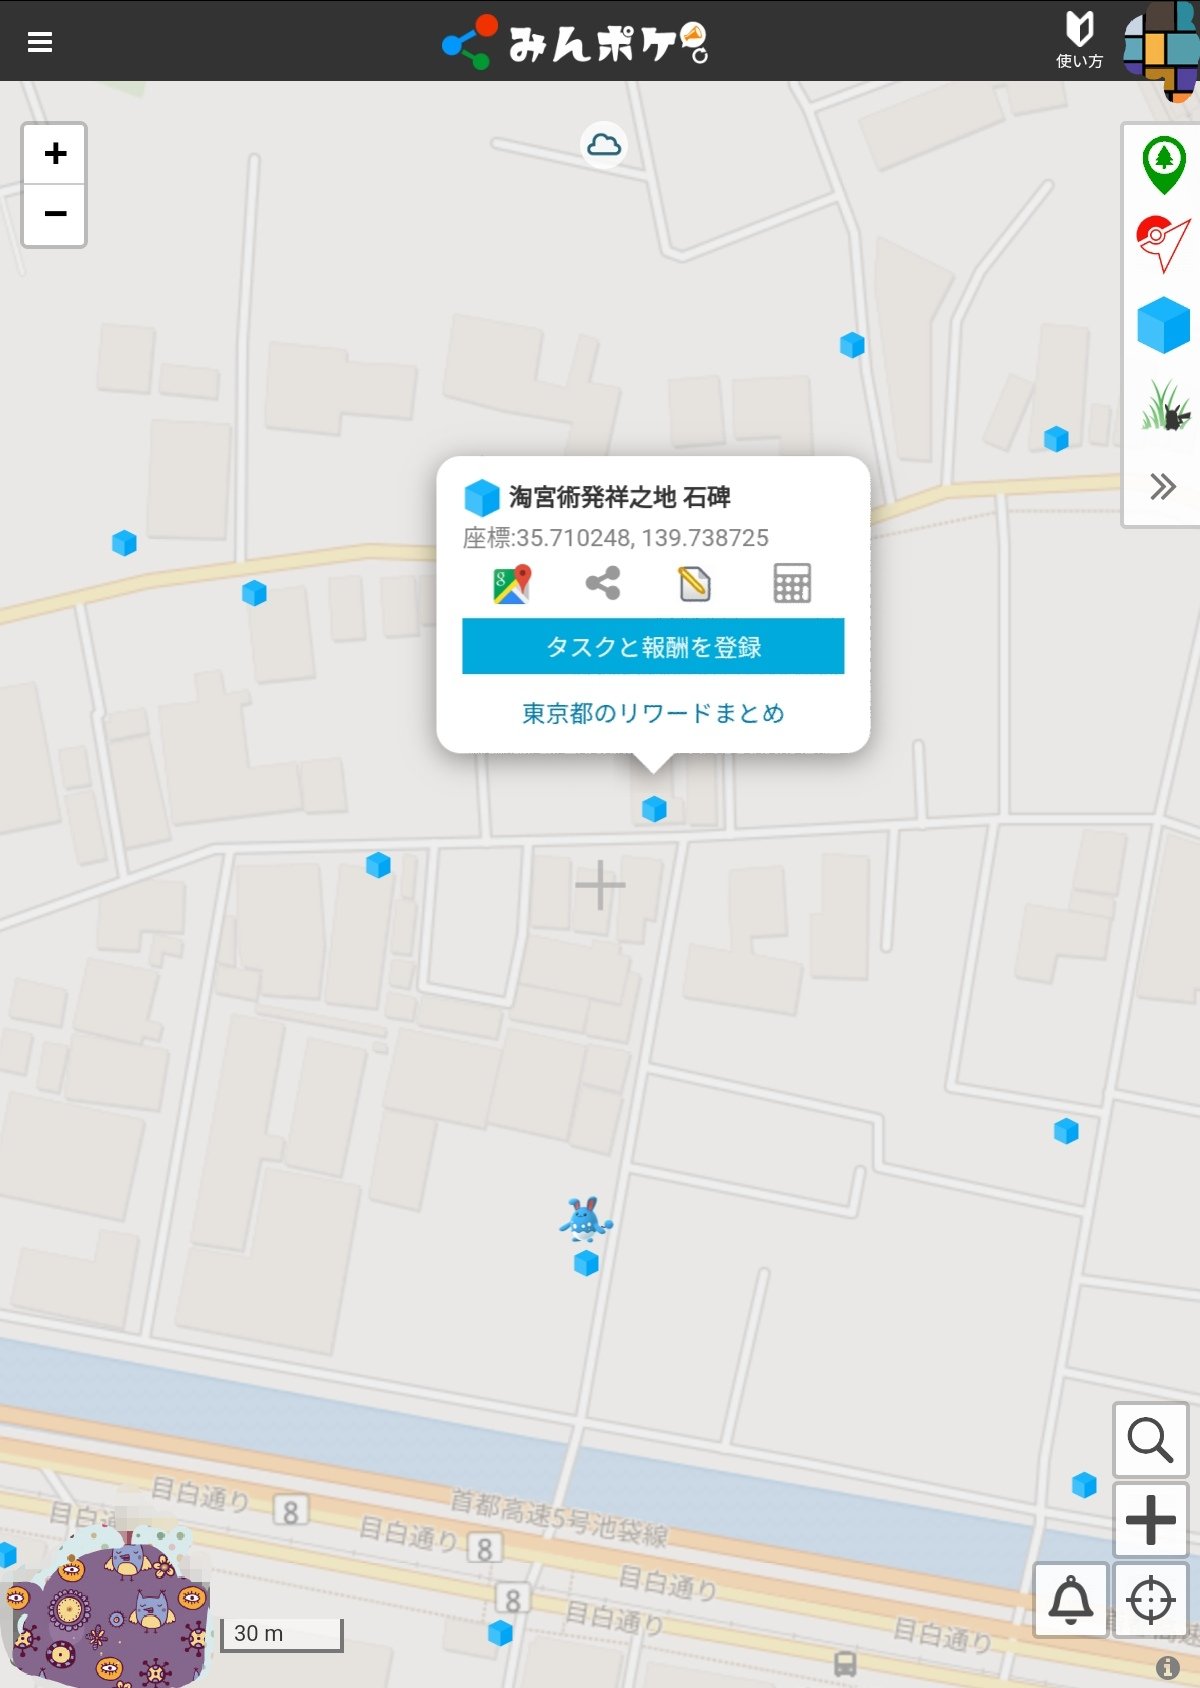Toggle the green tree nest pin filter
This screenshot has width=1200, height=1688.
coord(1163,165)
